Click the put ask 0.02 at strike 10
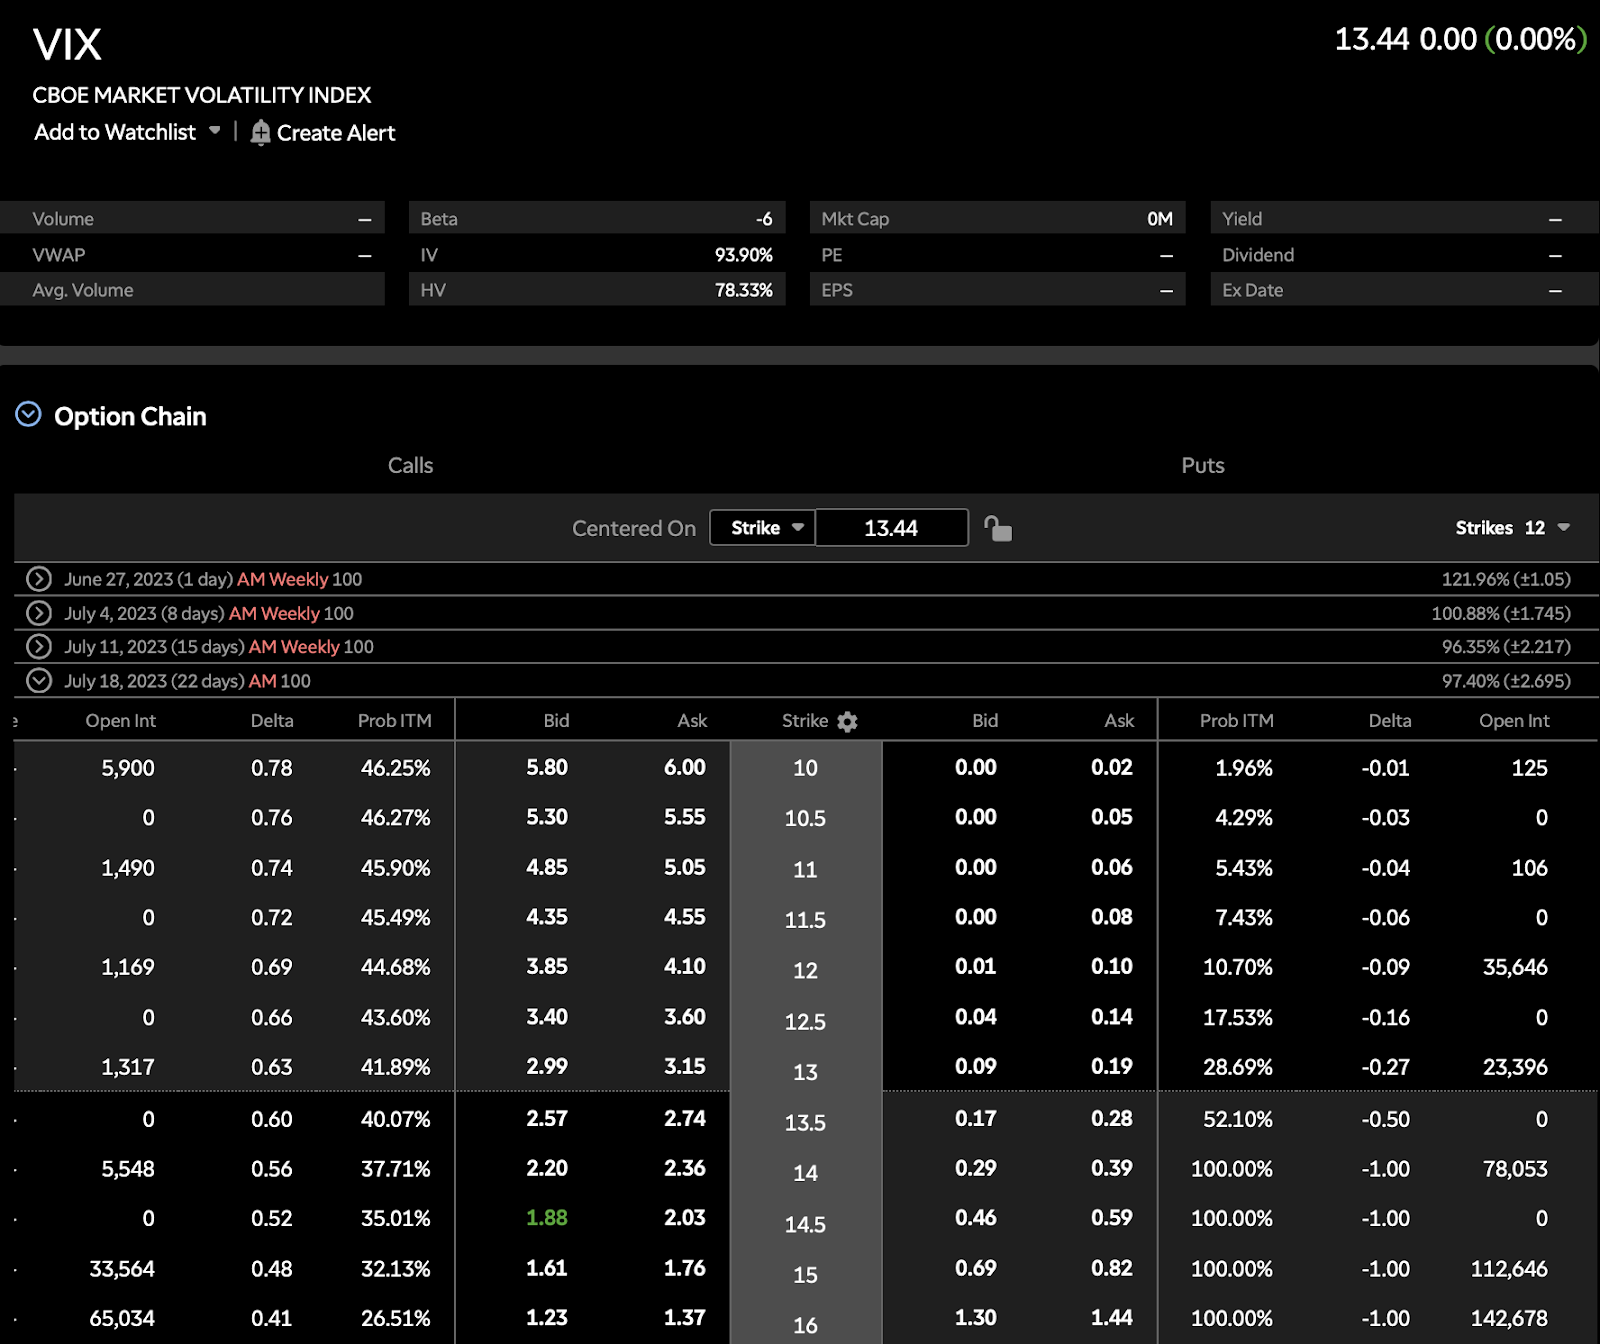This screenshot has width=1600, height=1344. pyautogui.click(x=1112, y=767)
